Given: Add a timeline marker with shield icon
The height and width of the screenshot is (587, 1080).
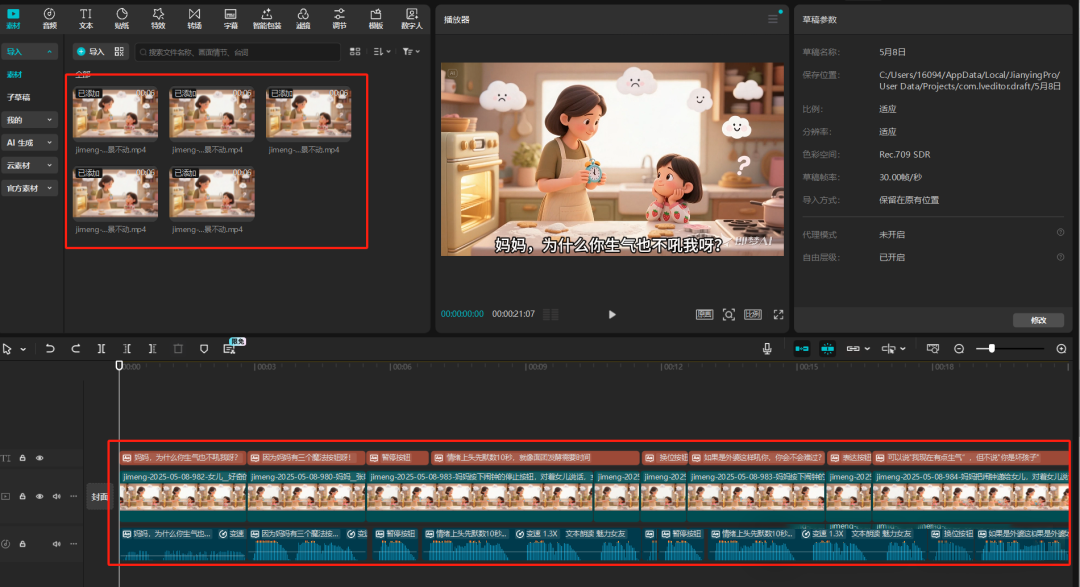Looking at the screenshot, I should click(x=204, y=349).
